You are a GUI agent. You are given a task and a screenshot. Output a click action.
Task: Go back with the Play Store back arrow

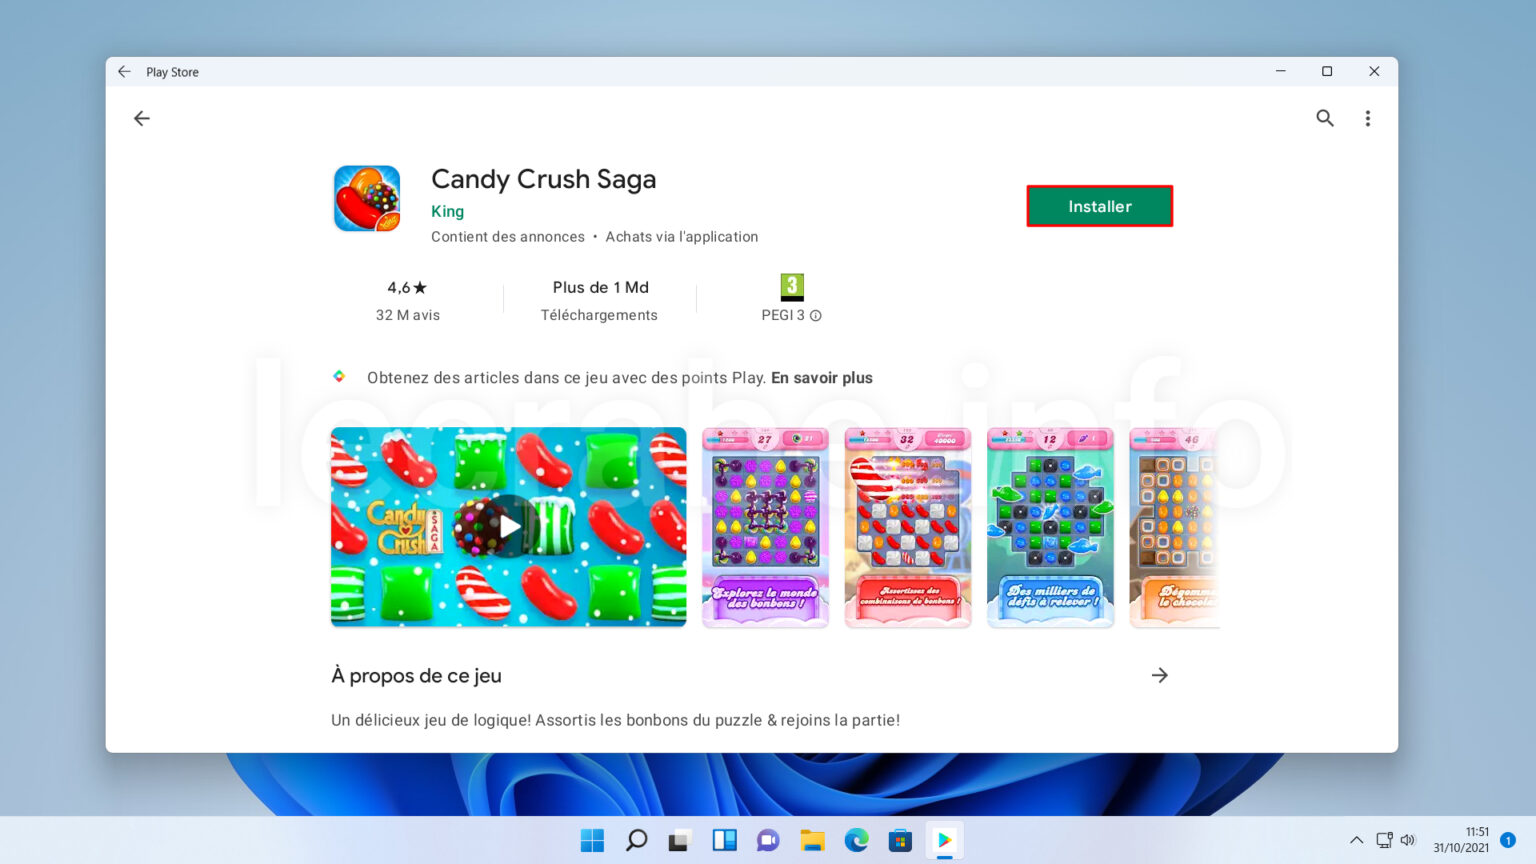click(x=141, y=118)
